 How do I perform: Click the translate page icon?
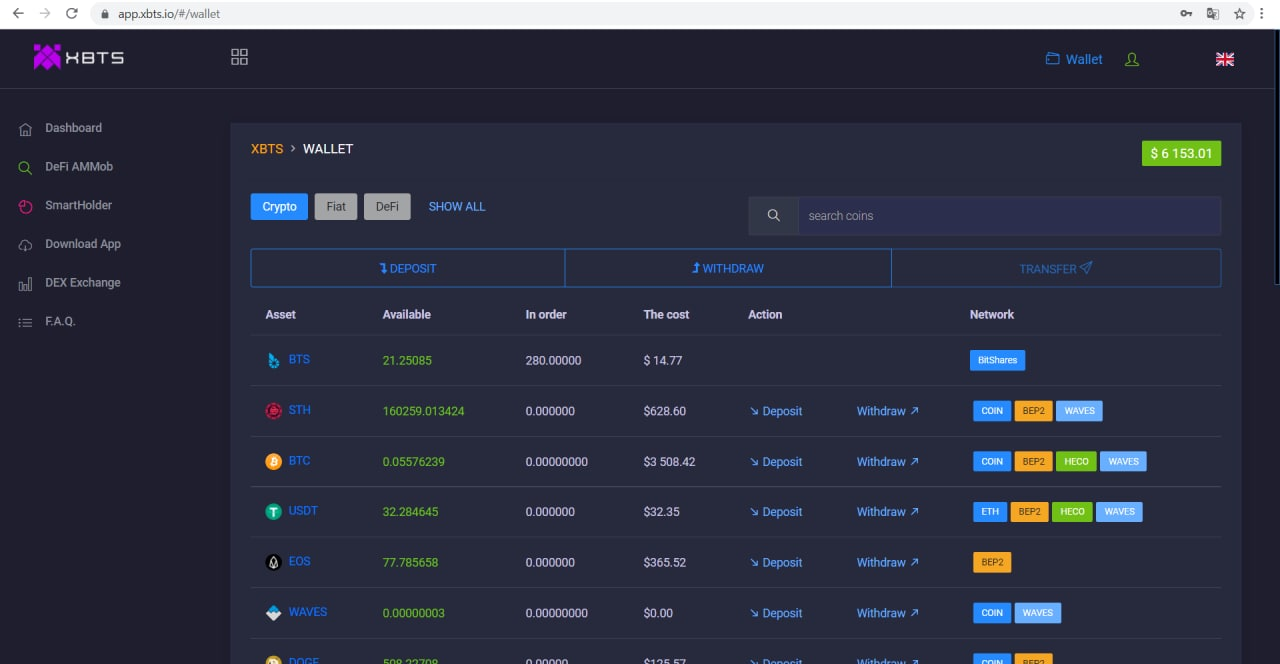click(x=1213, y=14)
